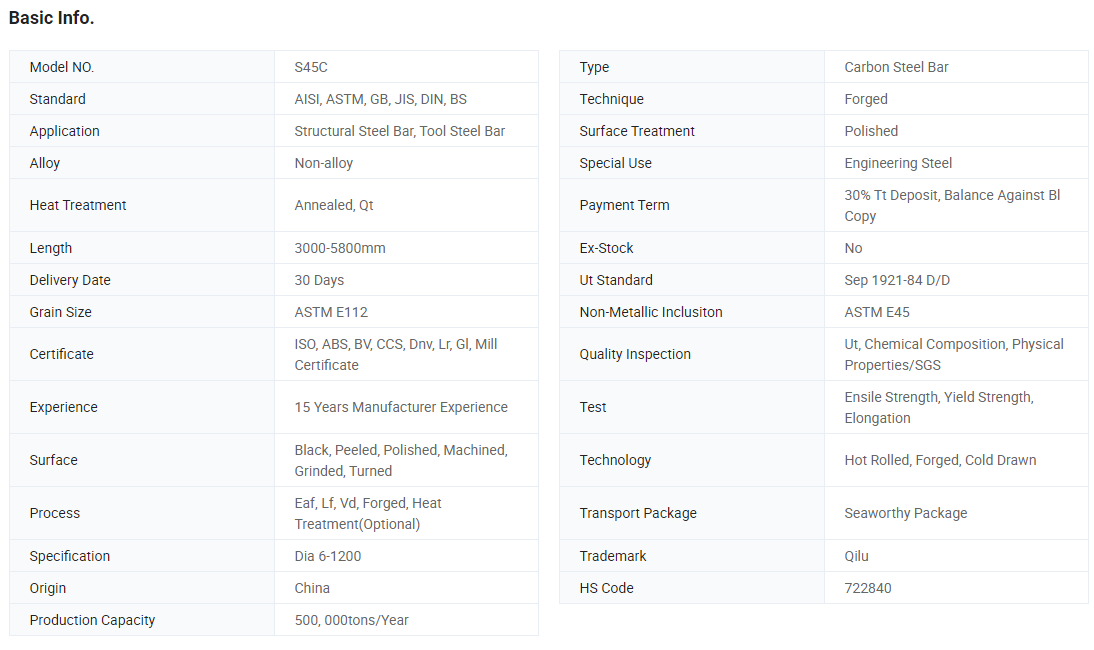Select the 3000-5800mm length value
This screenshot has width=1094, height=650.
tap(340, 248)
